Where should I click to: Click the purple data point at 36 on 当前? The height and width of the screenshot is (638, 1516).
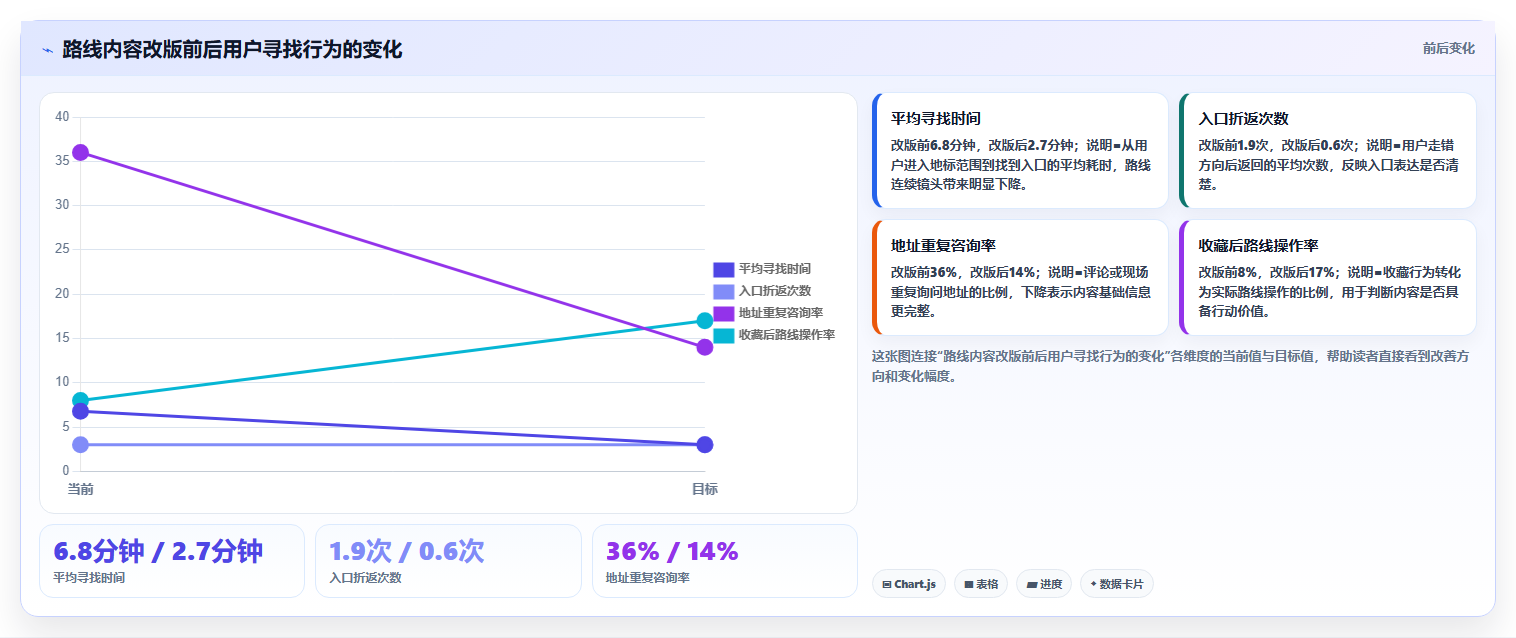[81, 152]
